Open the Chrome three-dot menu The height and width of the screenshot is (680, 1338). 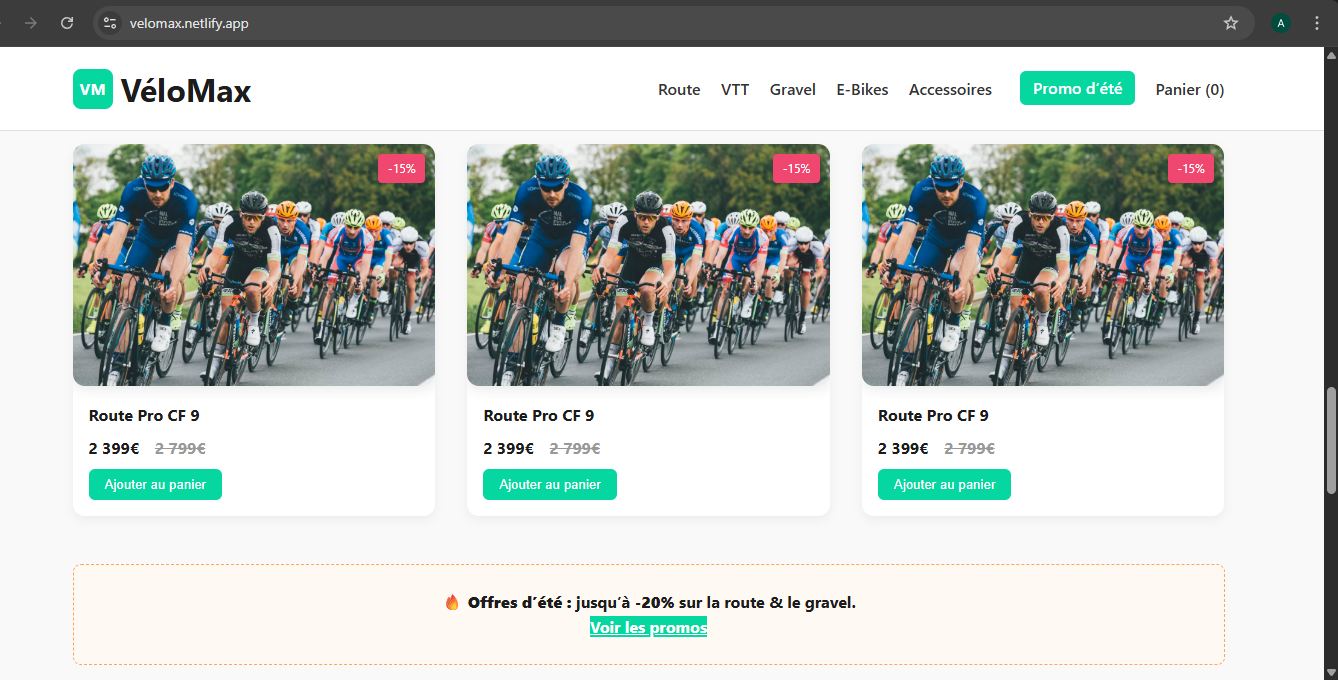(x=1317, y=23)
